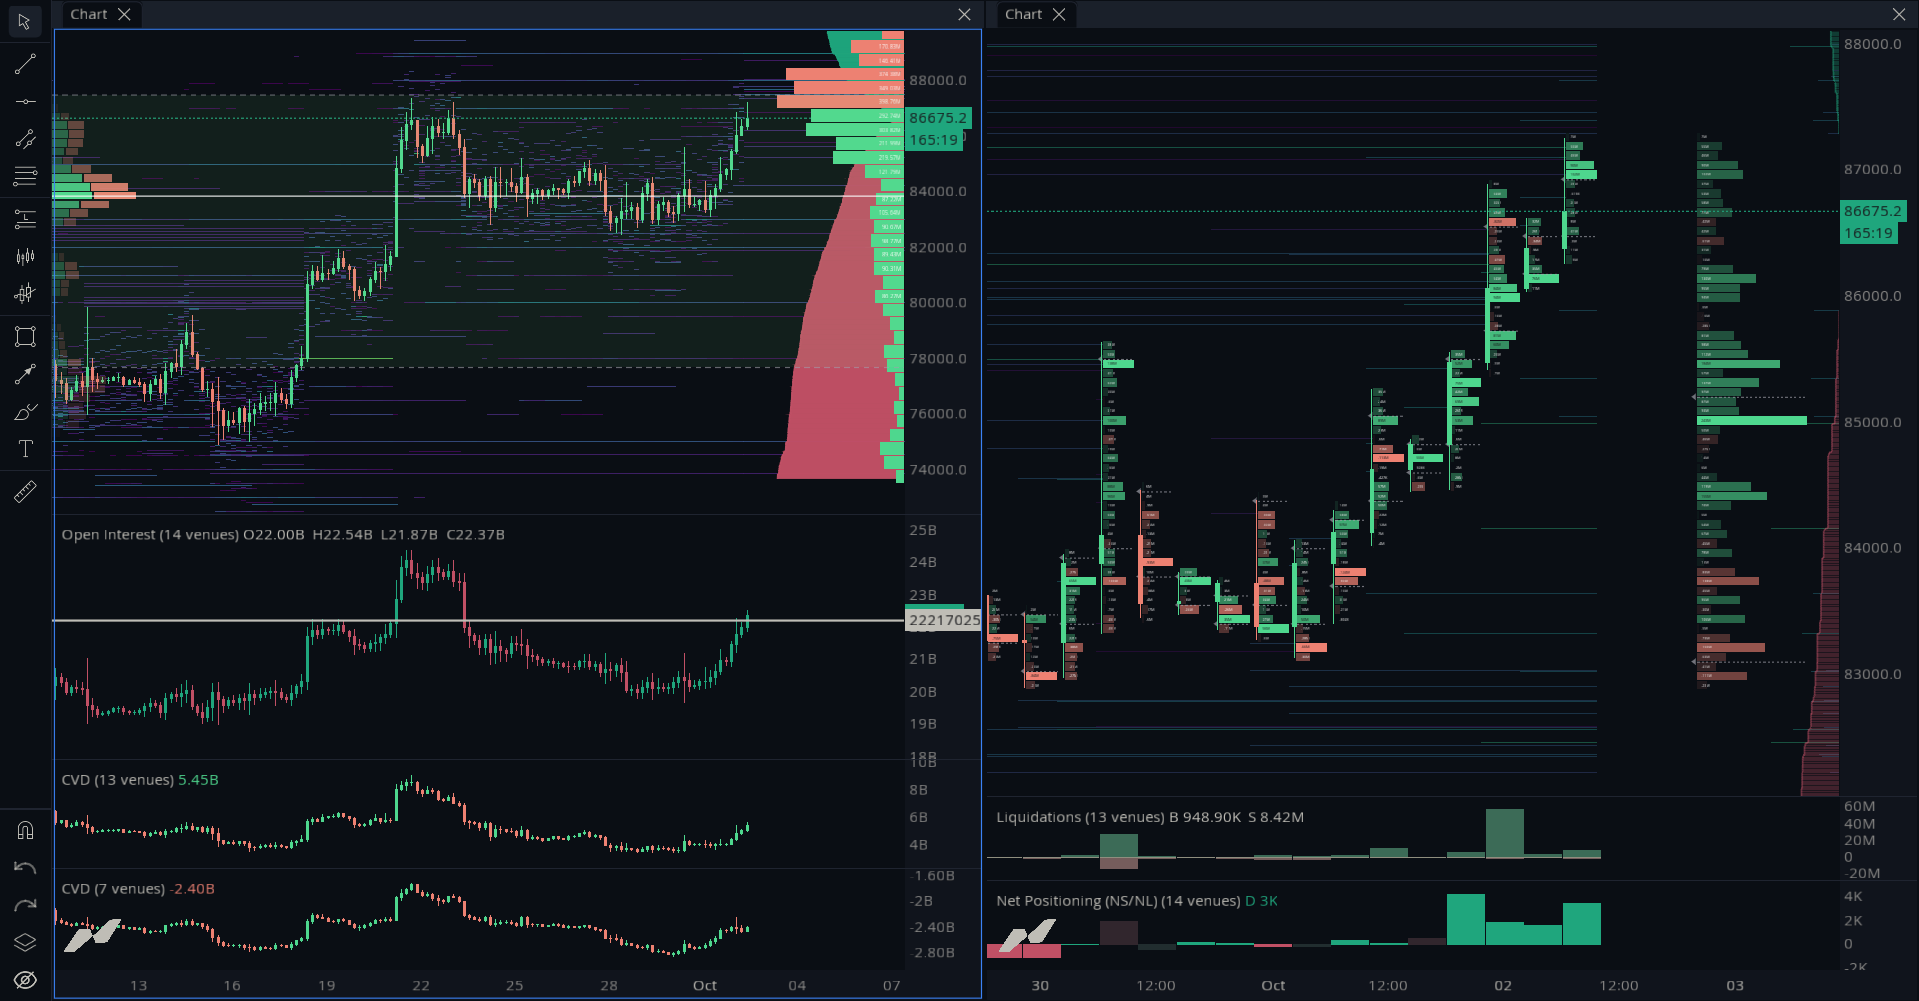Click the 88000.0 label on left price axis
The height and width of the screenshot is (1001, 1919).
(938, 80)
